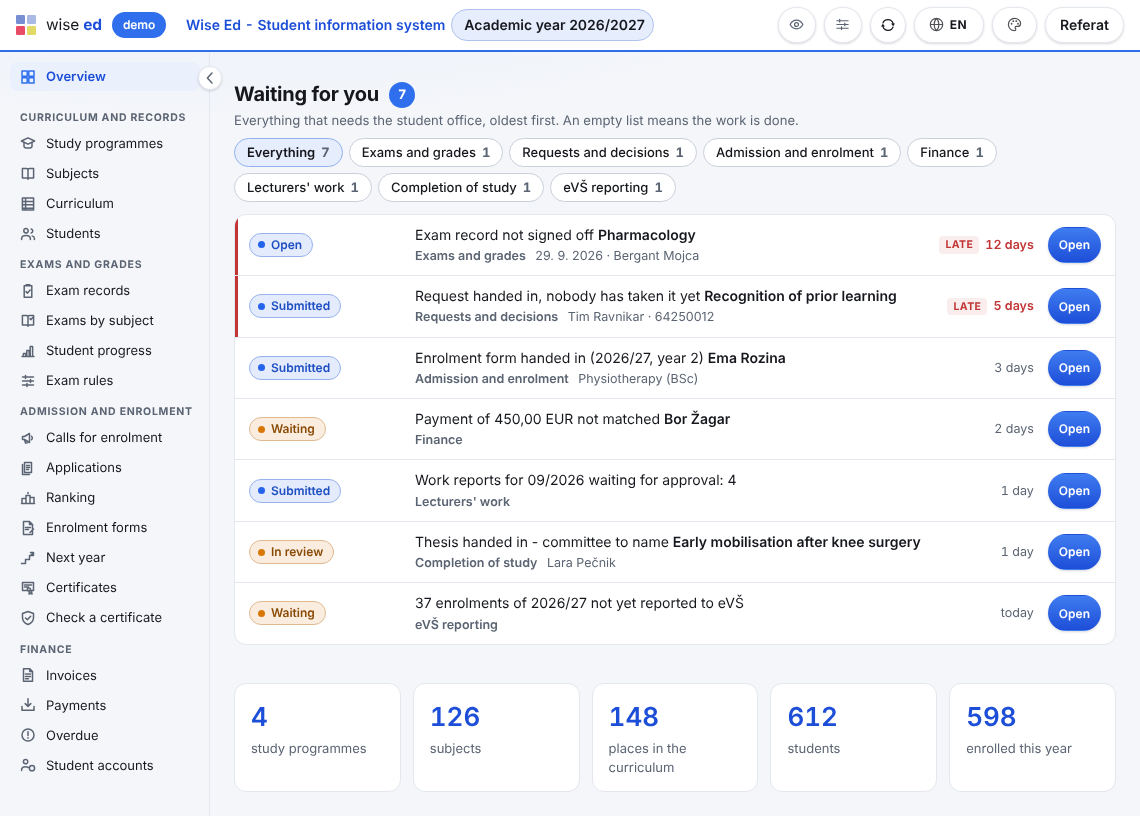The height and width of the screenshot is (816, 1140).
Task: Open the EN language selector
Action: click(x=948, y=25)
